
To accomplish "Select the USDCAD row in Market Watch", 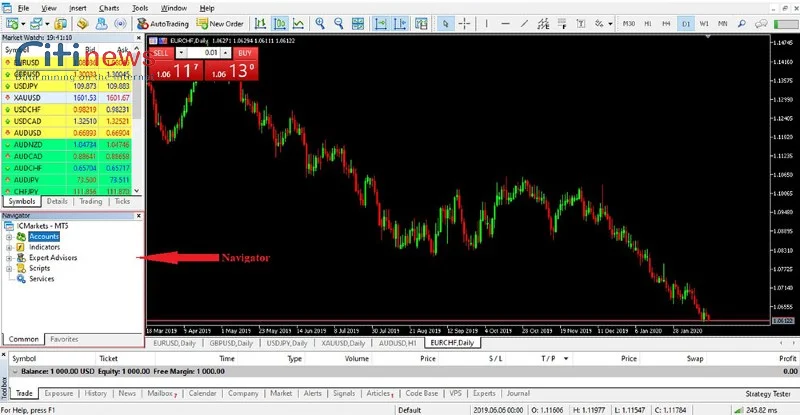I will tap(67, 121).
